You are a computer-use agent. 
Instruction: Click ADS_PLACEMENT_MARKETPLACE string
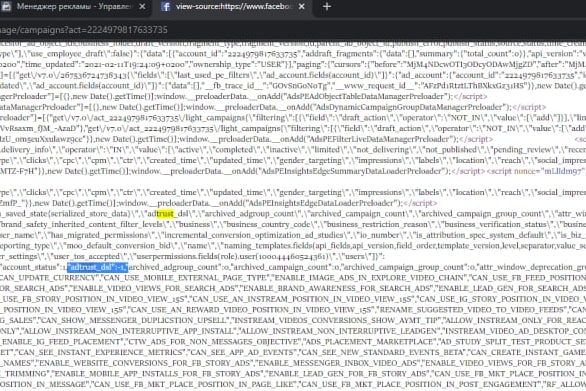[370, 342]
